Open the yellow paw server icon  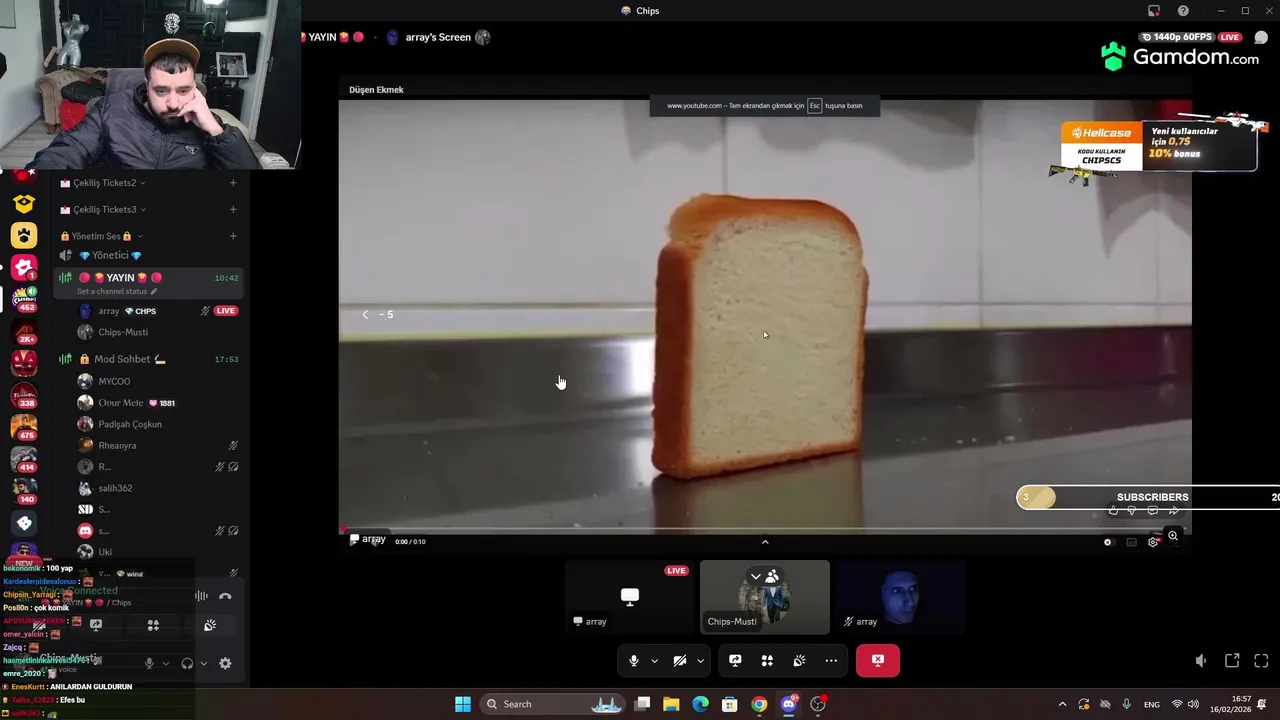coord(24,235)
